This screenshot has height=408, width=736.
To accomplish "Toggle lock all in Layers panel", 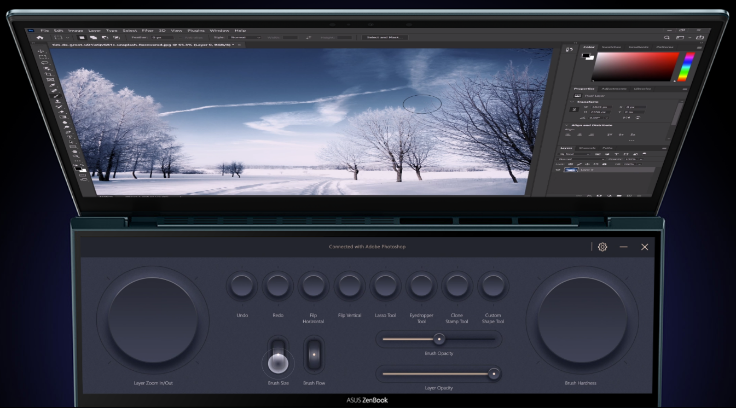I will [604, 164].
